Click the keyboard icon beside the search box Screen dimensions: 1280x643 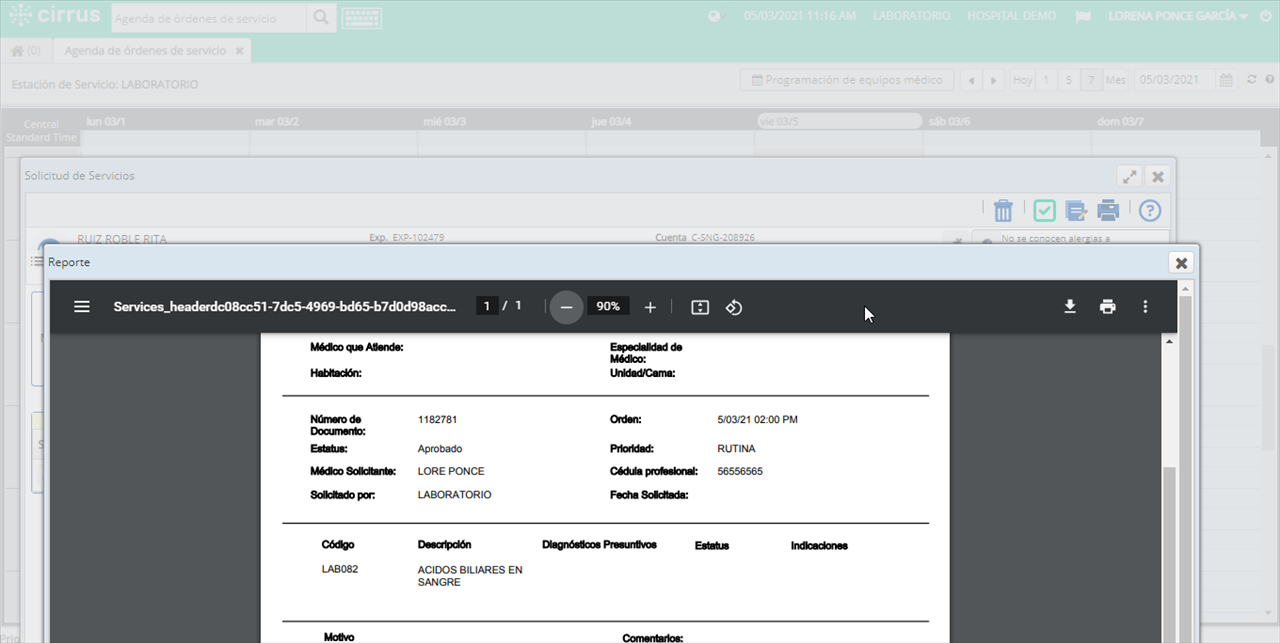pyautogui.click(x=361, y=16)
